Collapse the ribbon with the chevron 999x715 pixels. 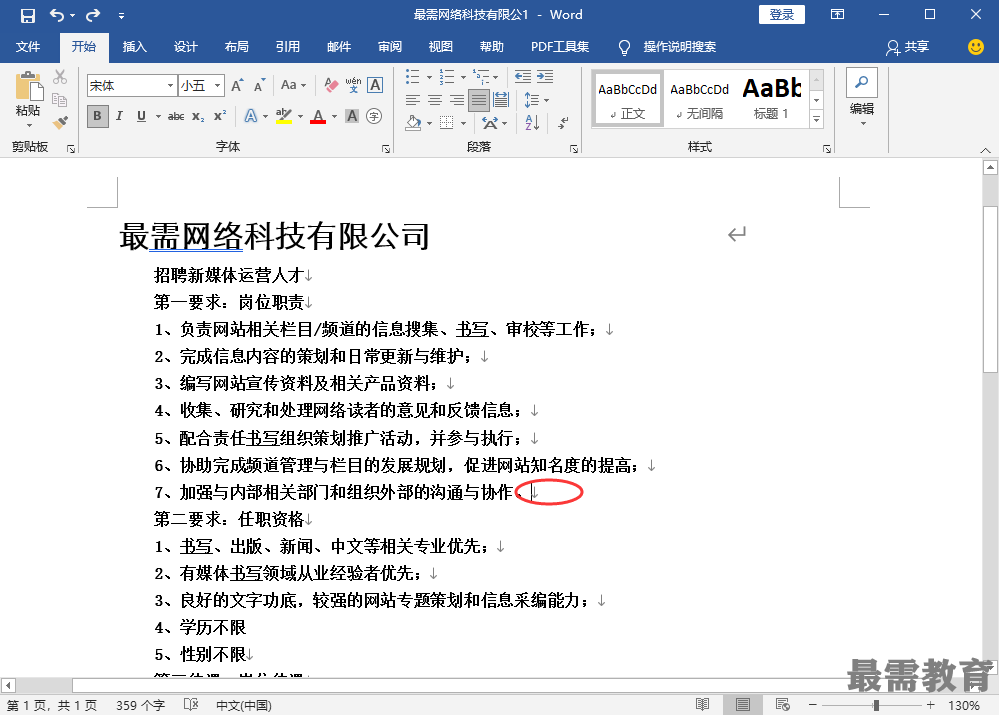985,150
